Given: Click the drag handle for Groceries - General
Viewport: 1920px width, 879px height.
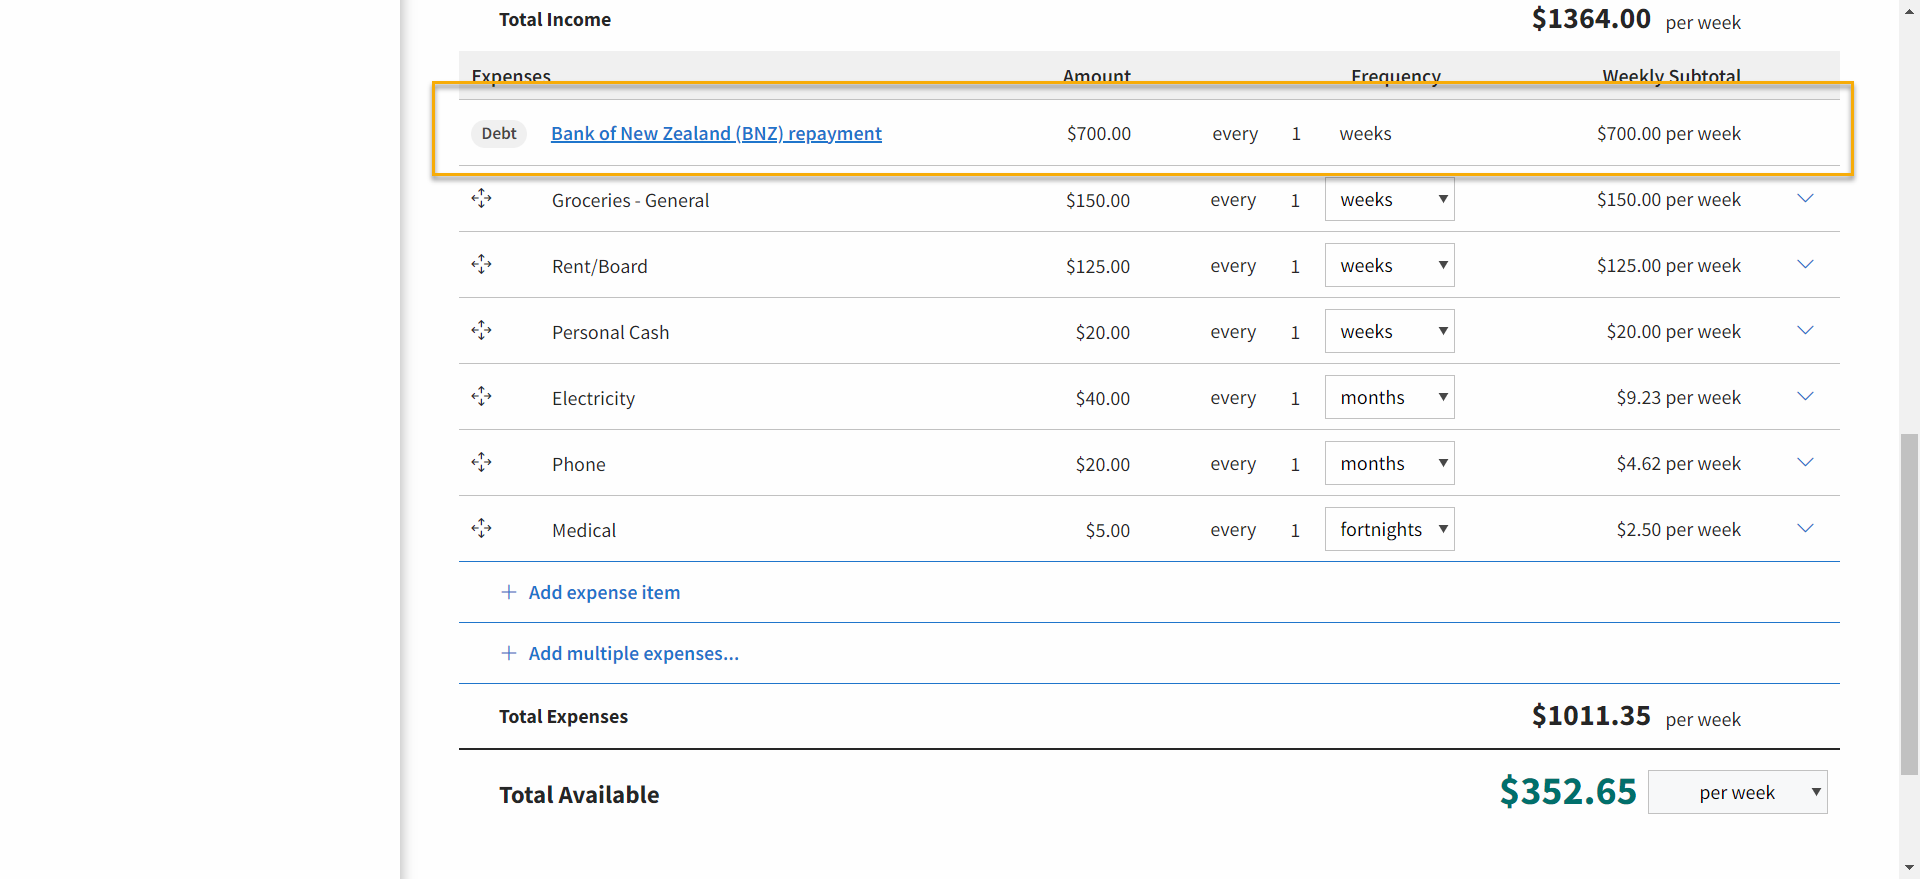Looking at the screenshot, I should coord(481,198).
